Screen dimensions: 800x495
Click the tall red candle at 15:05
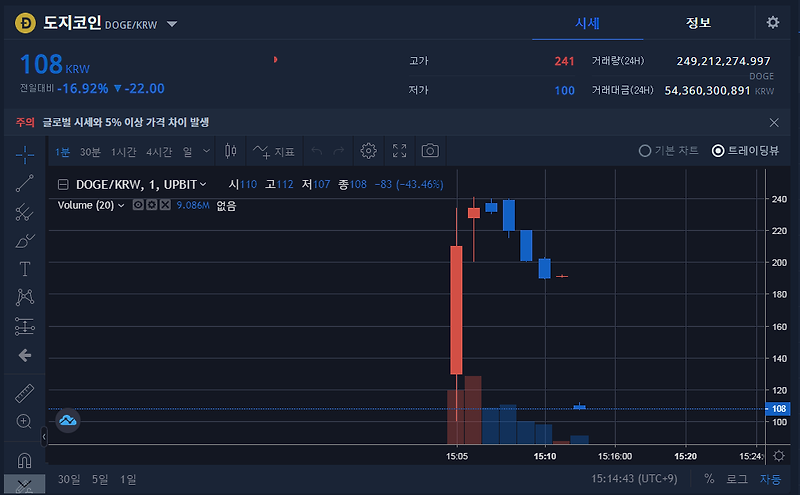[x=456, y=310]
